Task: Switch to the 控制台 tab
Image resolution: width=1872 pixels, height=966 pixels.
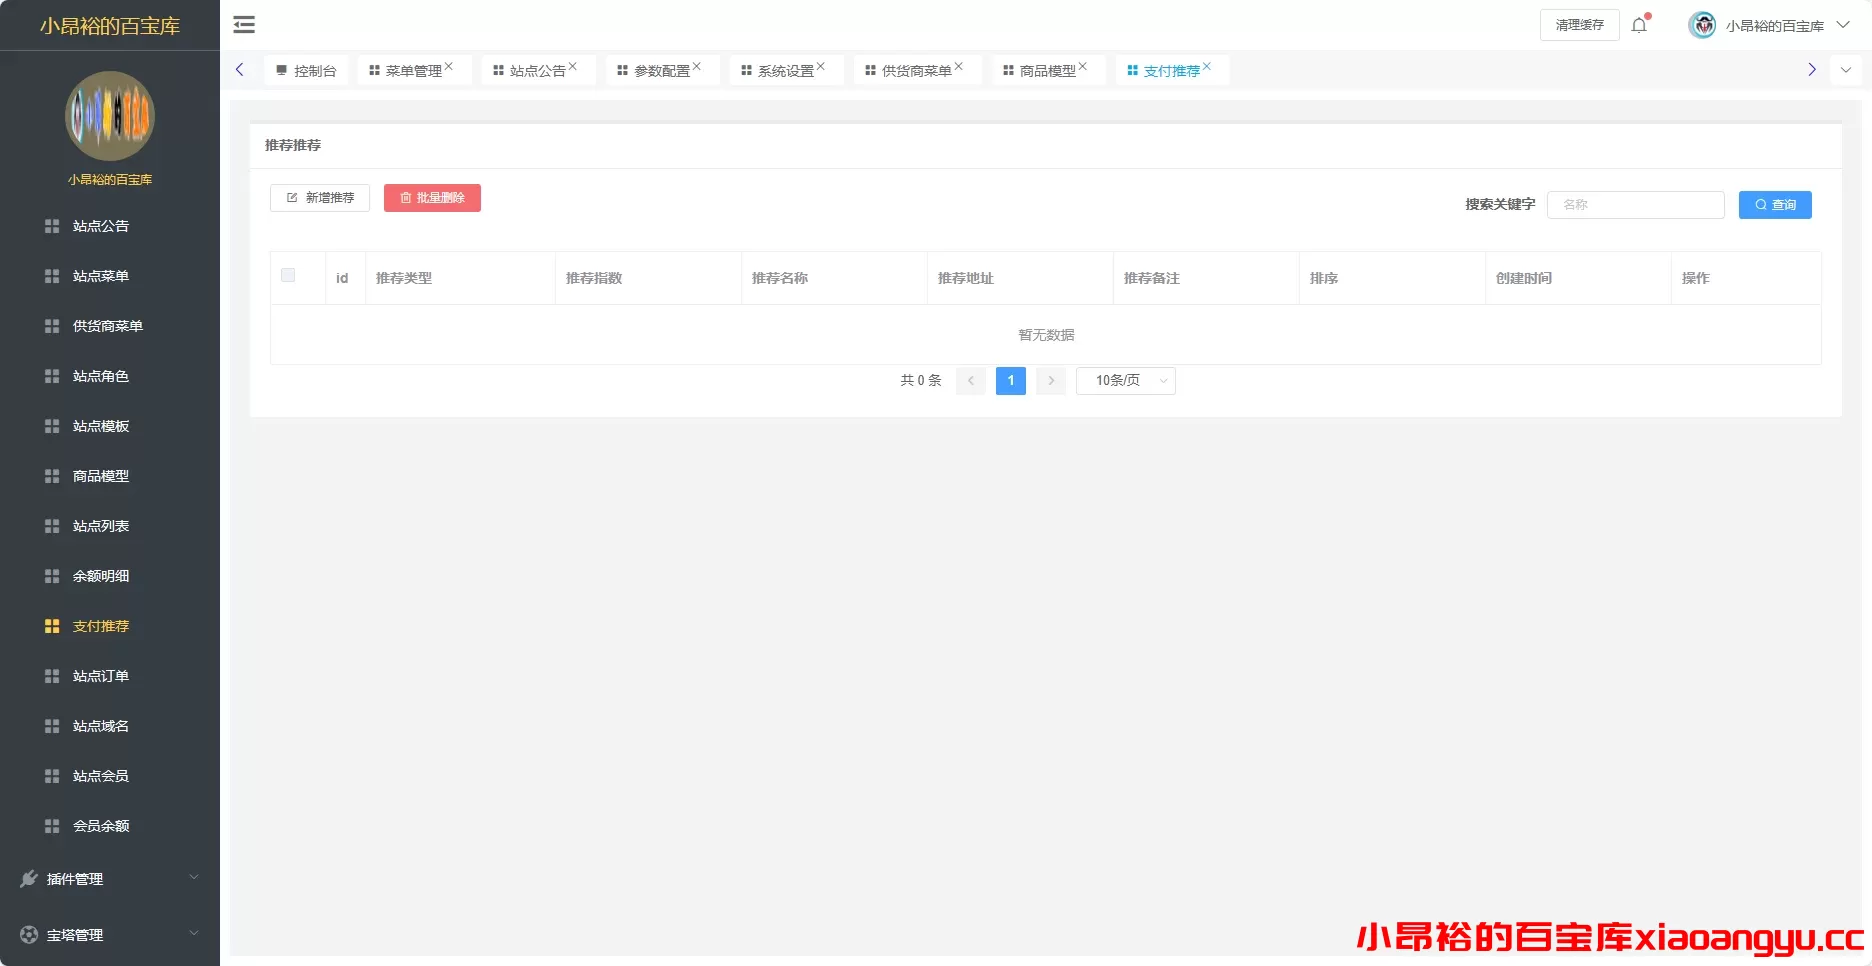Action: tap(306, 69)
